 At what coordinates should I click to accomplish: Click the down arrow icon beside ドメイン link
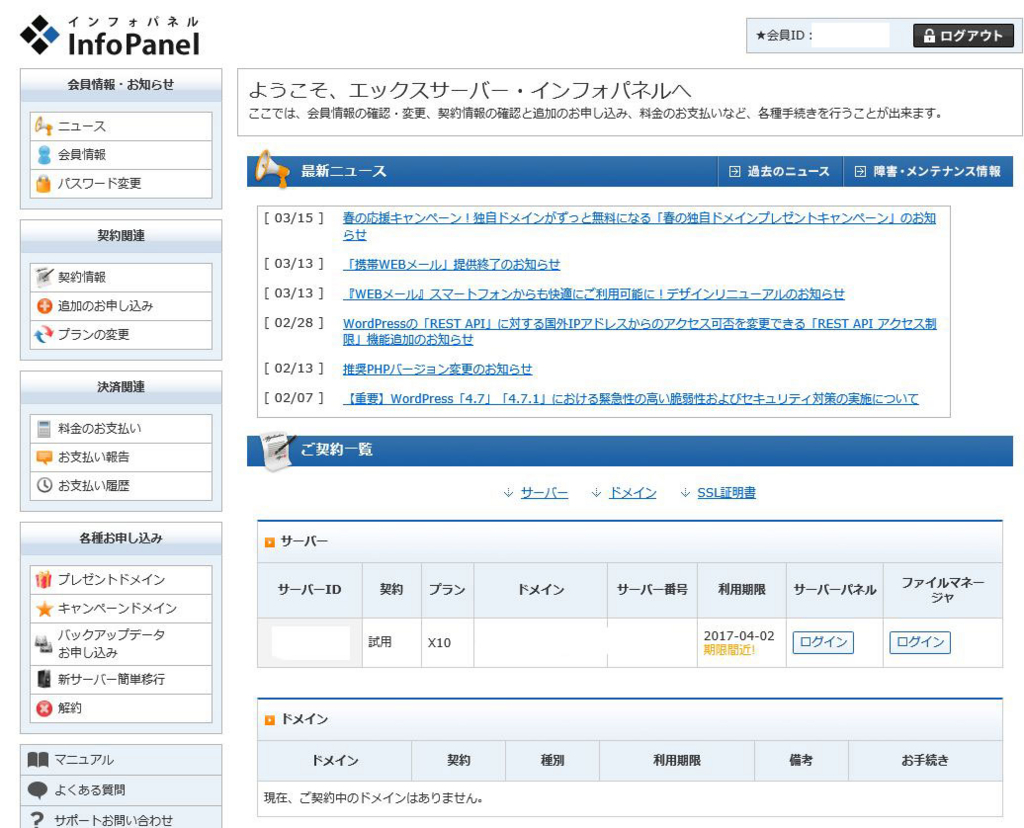coord(596,493)
